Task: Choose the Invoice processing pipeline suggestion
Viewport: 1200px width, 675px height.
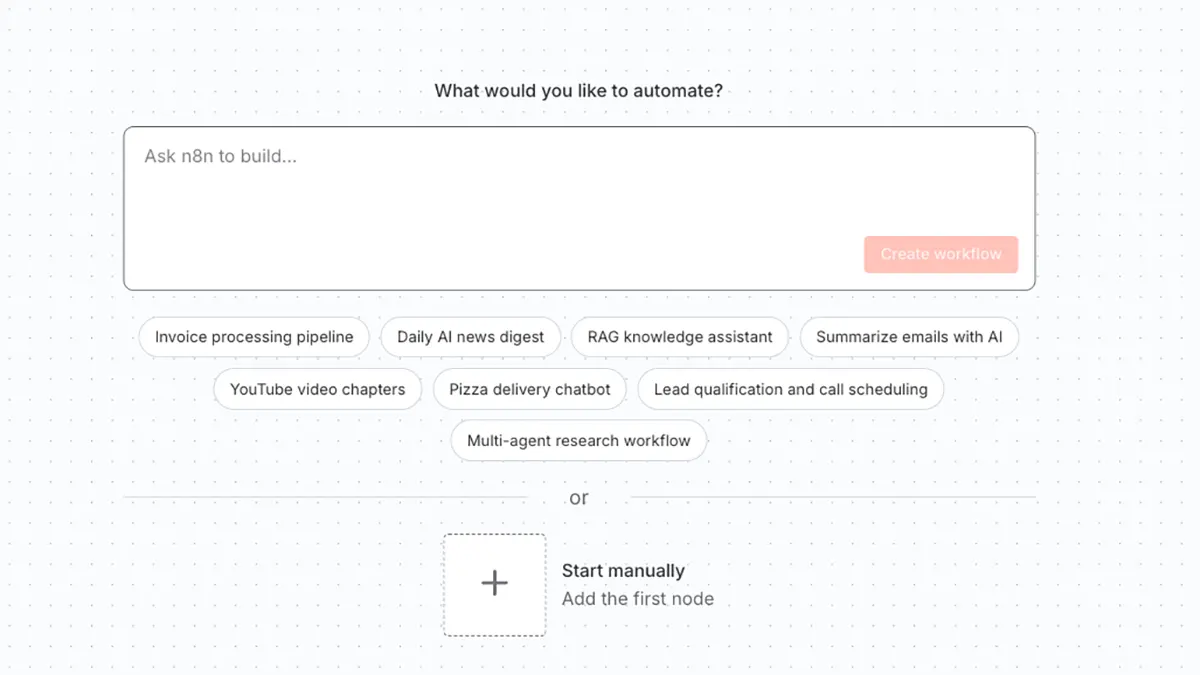Action: [254, 337]
